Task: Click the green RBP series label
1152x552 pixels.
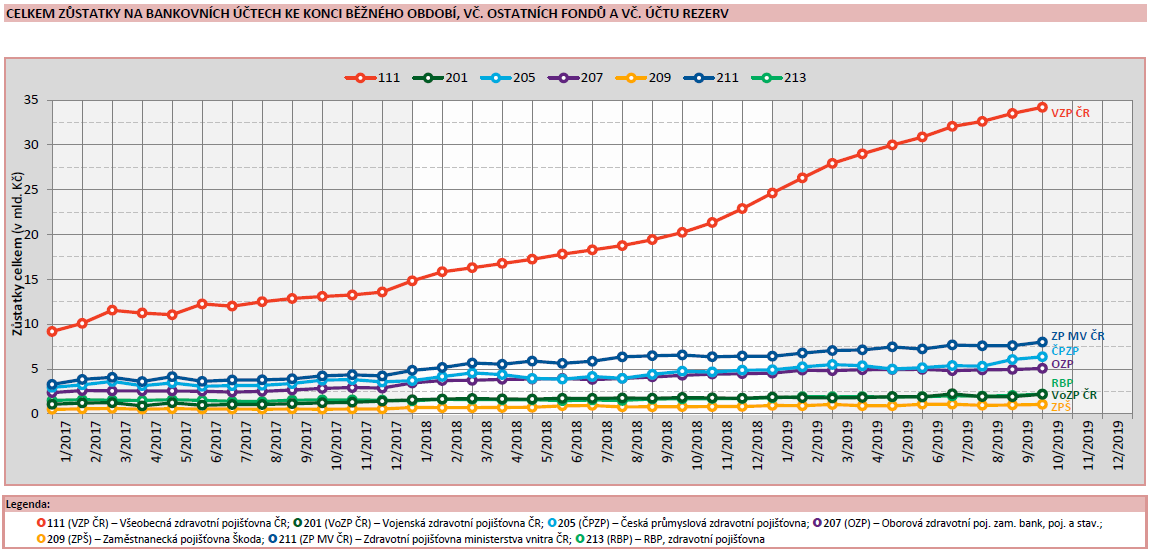Action: tap(1061, 383)
